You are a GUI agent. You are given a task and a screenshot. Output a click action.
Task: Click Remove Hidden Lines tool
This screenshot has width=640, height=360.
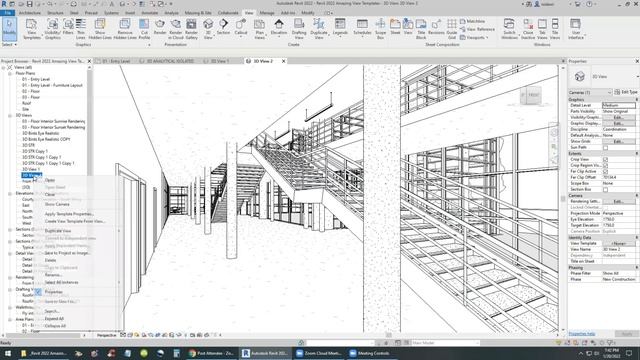(125, 29)
